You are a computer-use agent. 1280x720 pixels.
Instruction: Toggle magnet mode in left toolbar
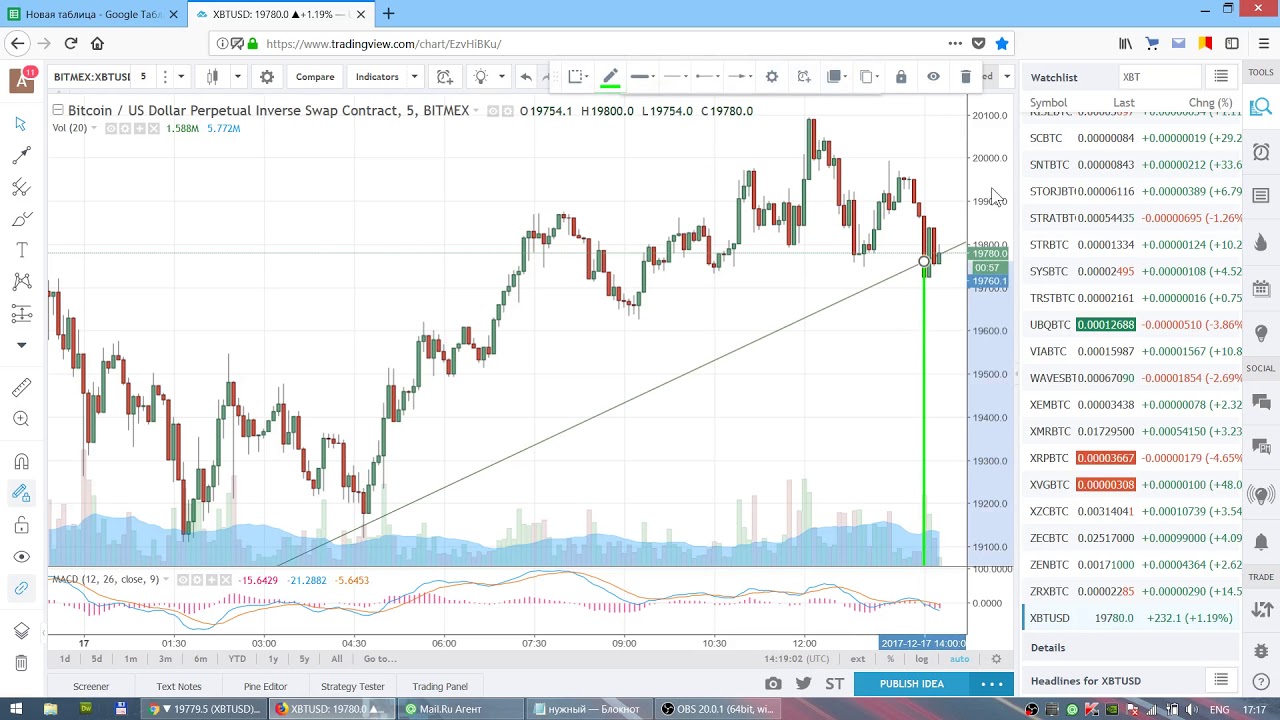click(x=21, y=461)
